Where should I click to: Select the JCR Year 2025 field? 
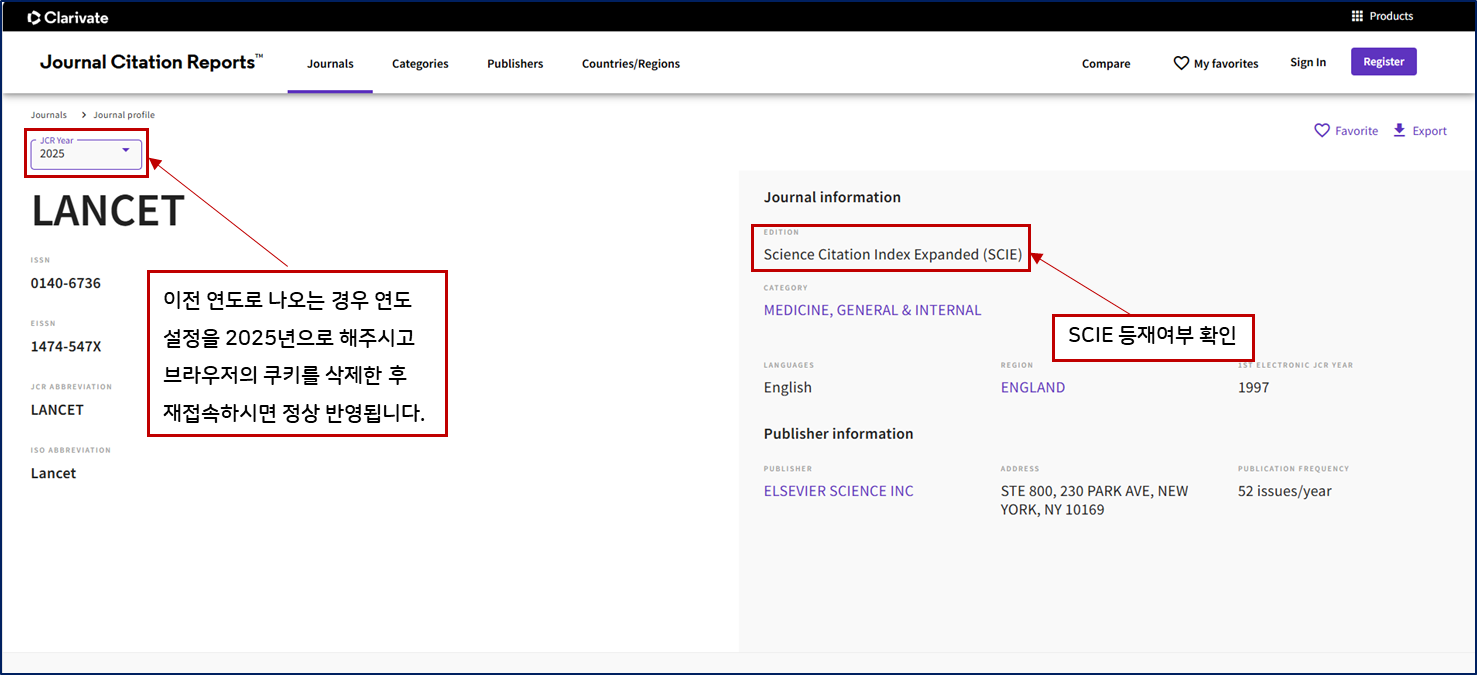86,153
